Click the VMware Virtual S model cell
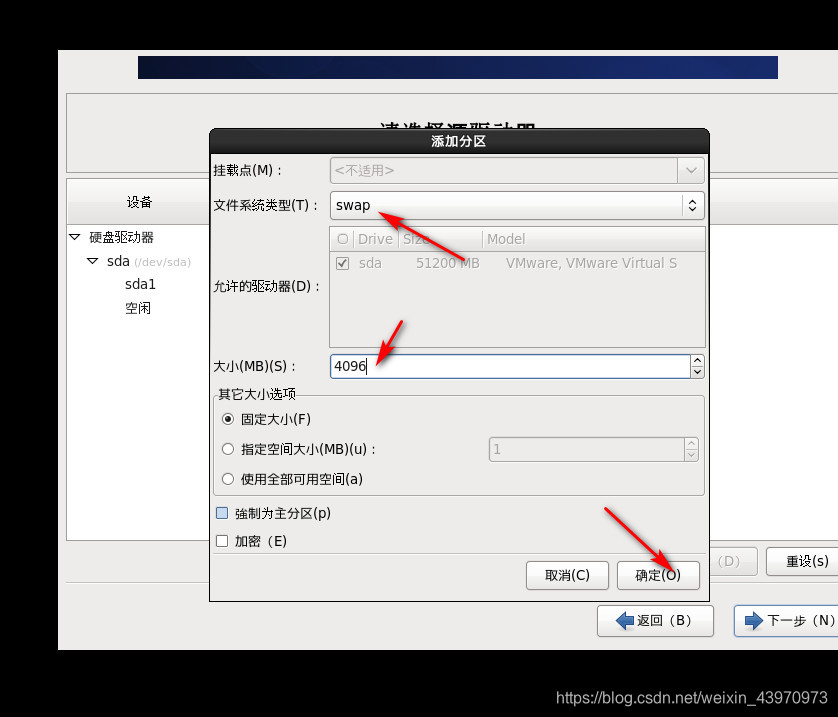Viewport: 838px width, 717px height. (x=591, y=263)
